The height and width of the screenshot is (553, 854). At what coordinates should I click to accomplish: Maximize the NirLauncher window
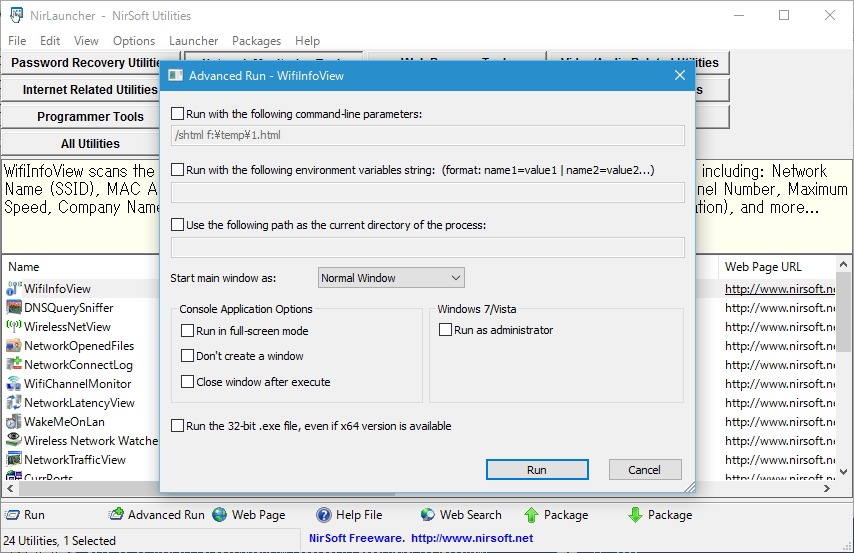click(x=784, y=15)
